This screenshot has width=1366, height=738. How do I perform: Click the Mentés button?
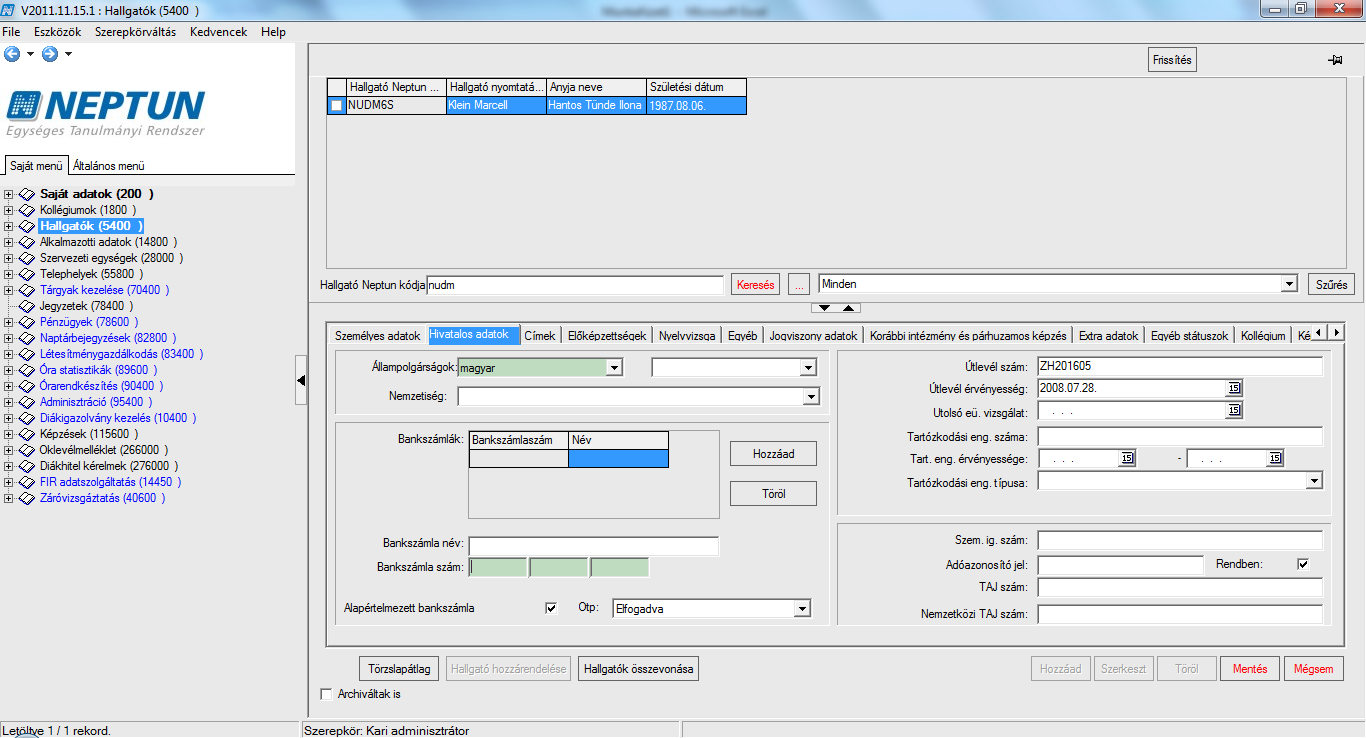1250,669
